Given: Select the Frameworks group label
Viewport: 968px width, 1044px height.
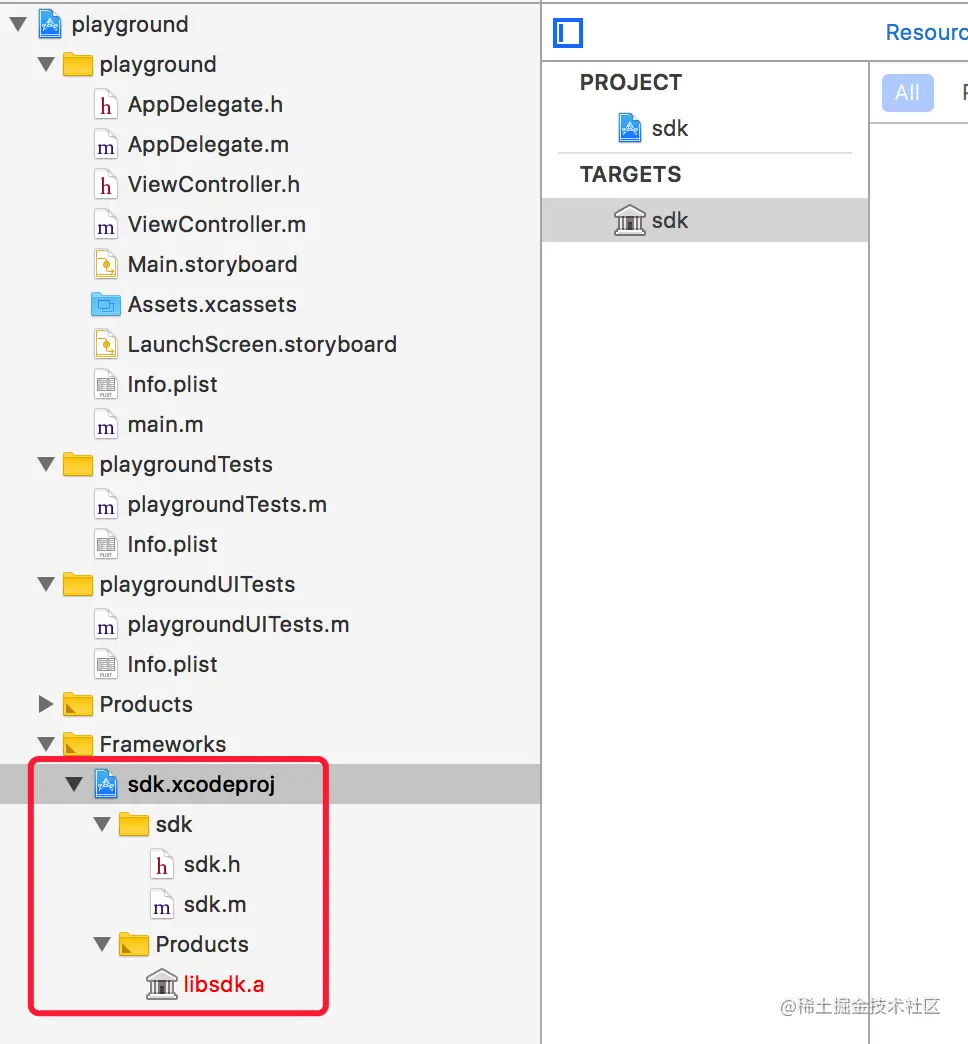Looking at the screenshot, I should (162, 744).
